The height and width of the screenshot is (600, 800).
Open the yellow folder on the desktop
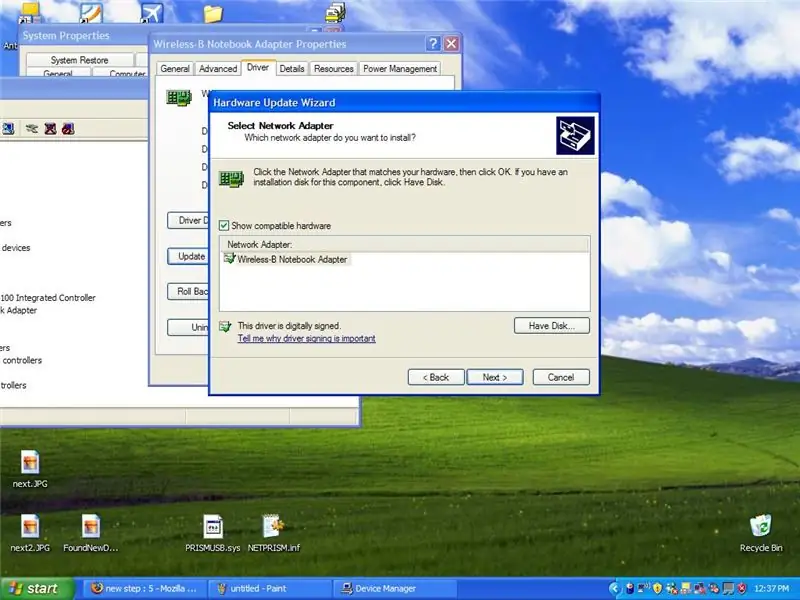point(213,13)
